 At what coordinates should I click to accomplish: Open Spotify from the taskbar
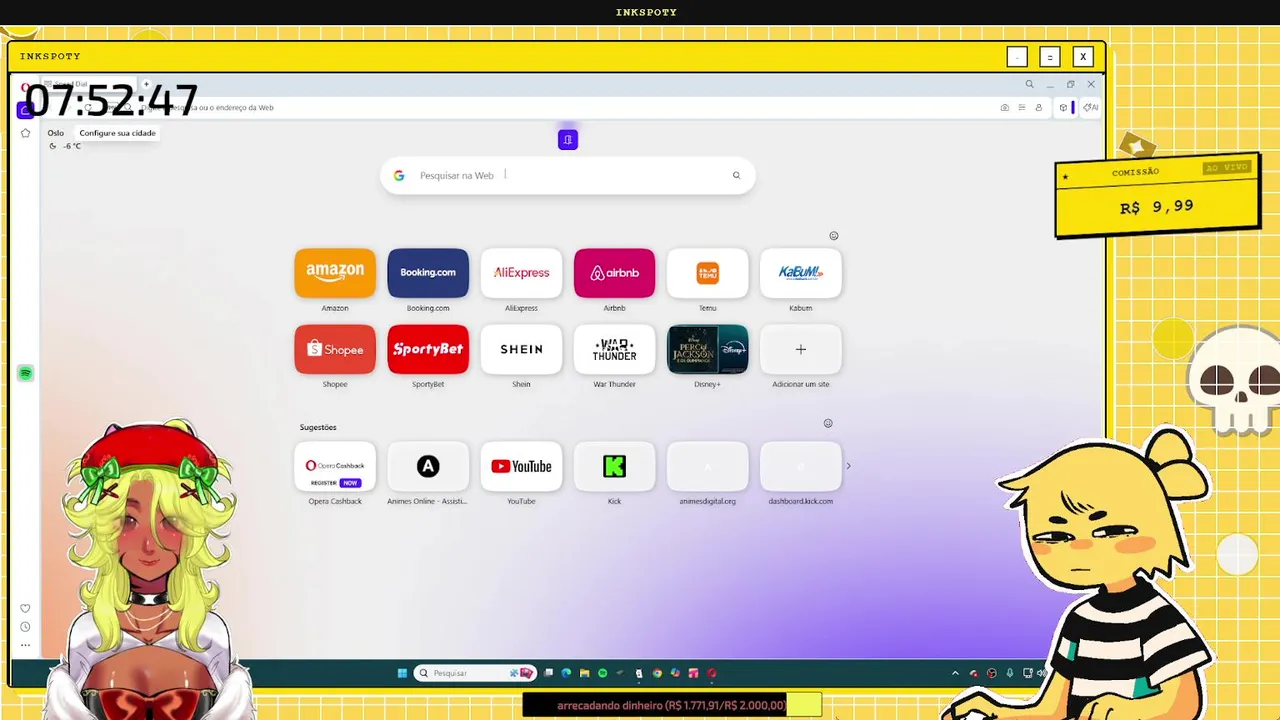[603, 673]
